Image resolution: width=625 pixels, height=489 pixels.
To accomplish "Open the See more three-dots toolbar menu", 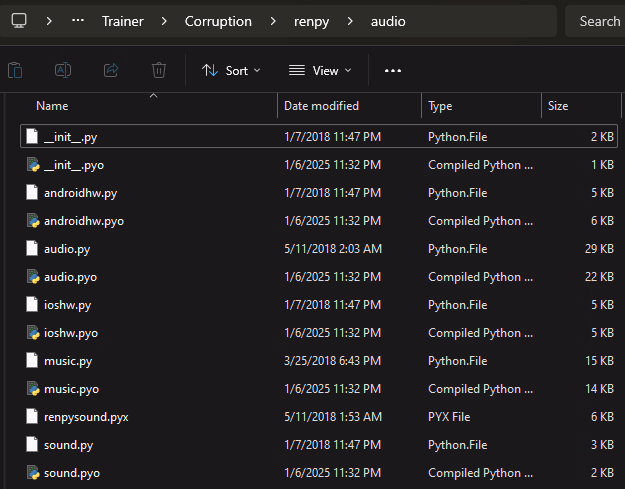I will (x=393, y=71).
